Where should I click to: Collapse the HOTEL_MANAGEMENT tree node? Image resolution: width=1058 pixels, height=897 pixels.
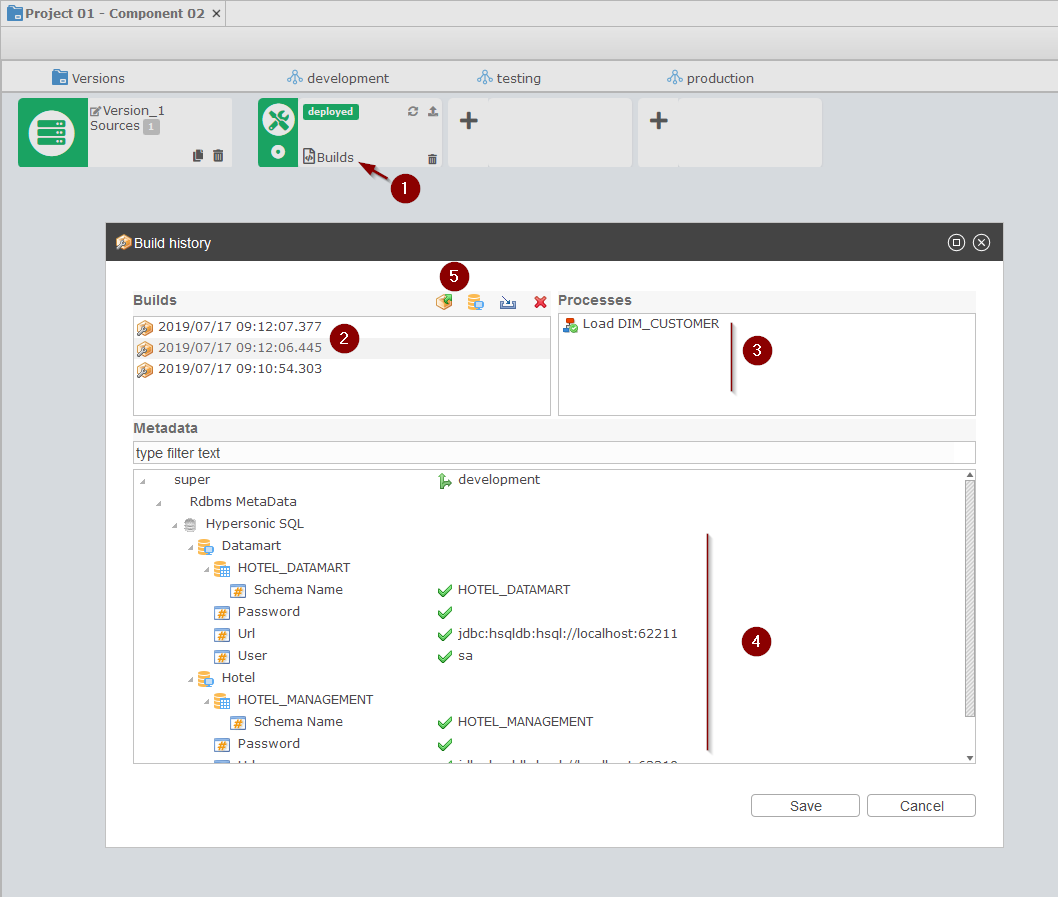[206, 700]
